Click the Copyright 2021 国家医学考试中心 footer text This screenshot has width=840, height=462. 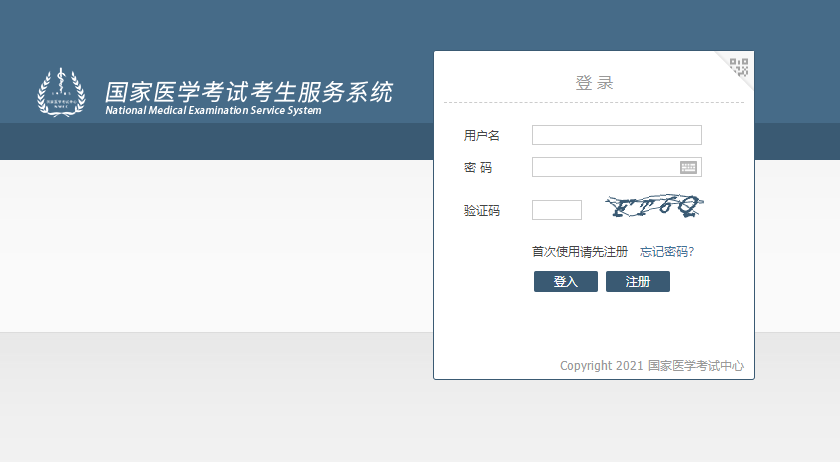tap(651, 366)
